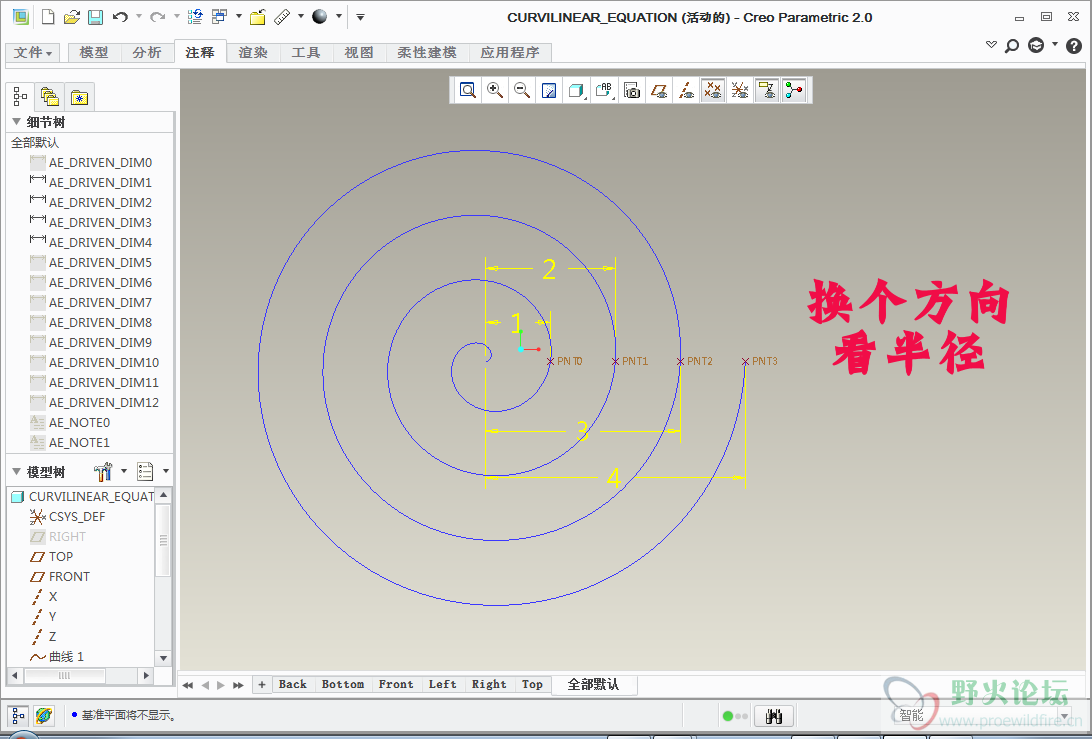
Task: Open model tree show list icon
Action: (145, 472)
